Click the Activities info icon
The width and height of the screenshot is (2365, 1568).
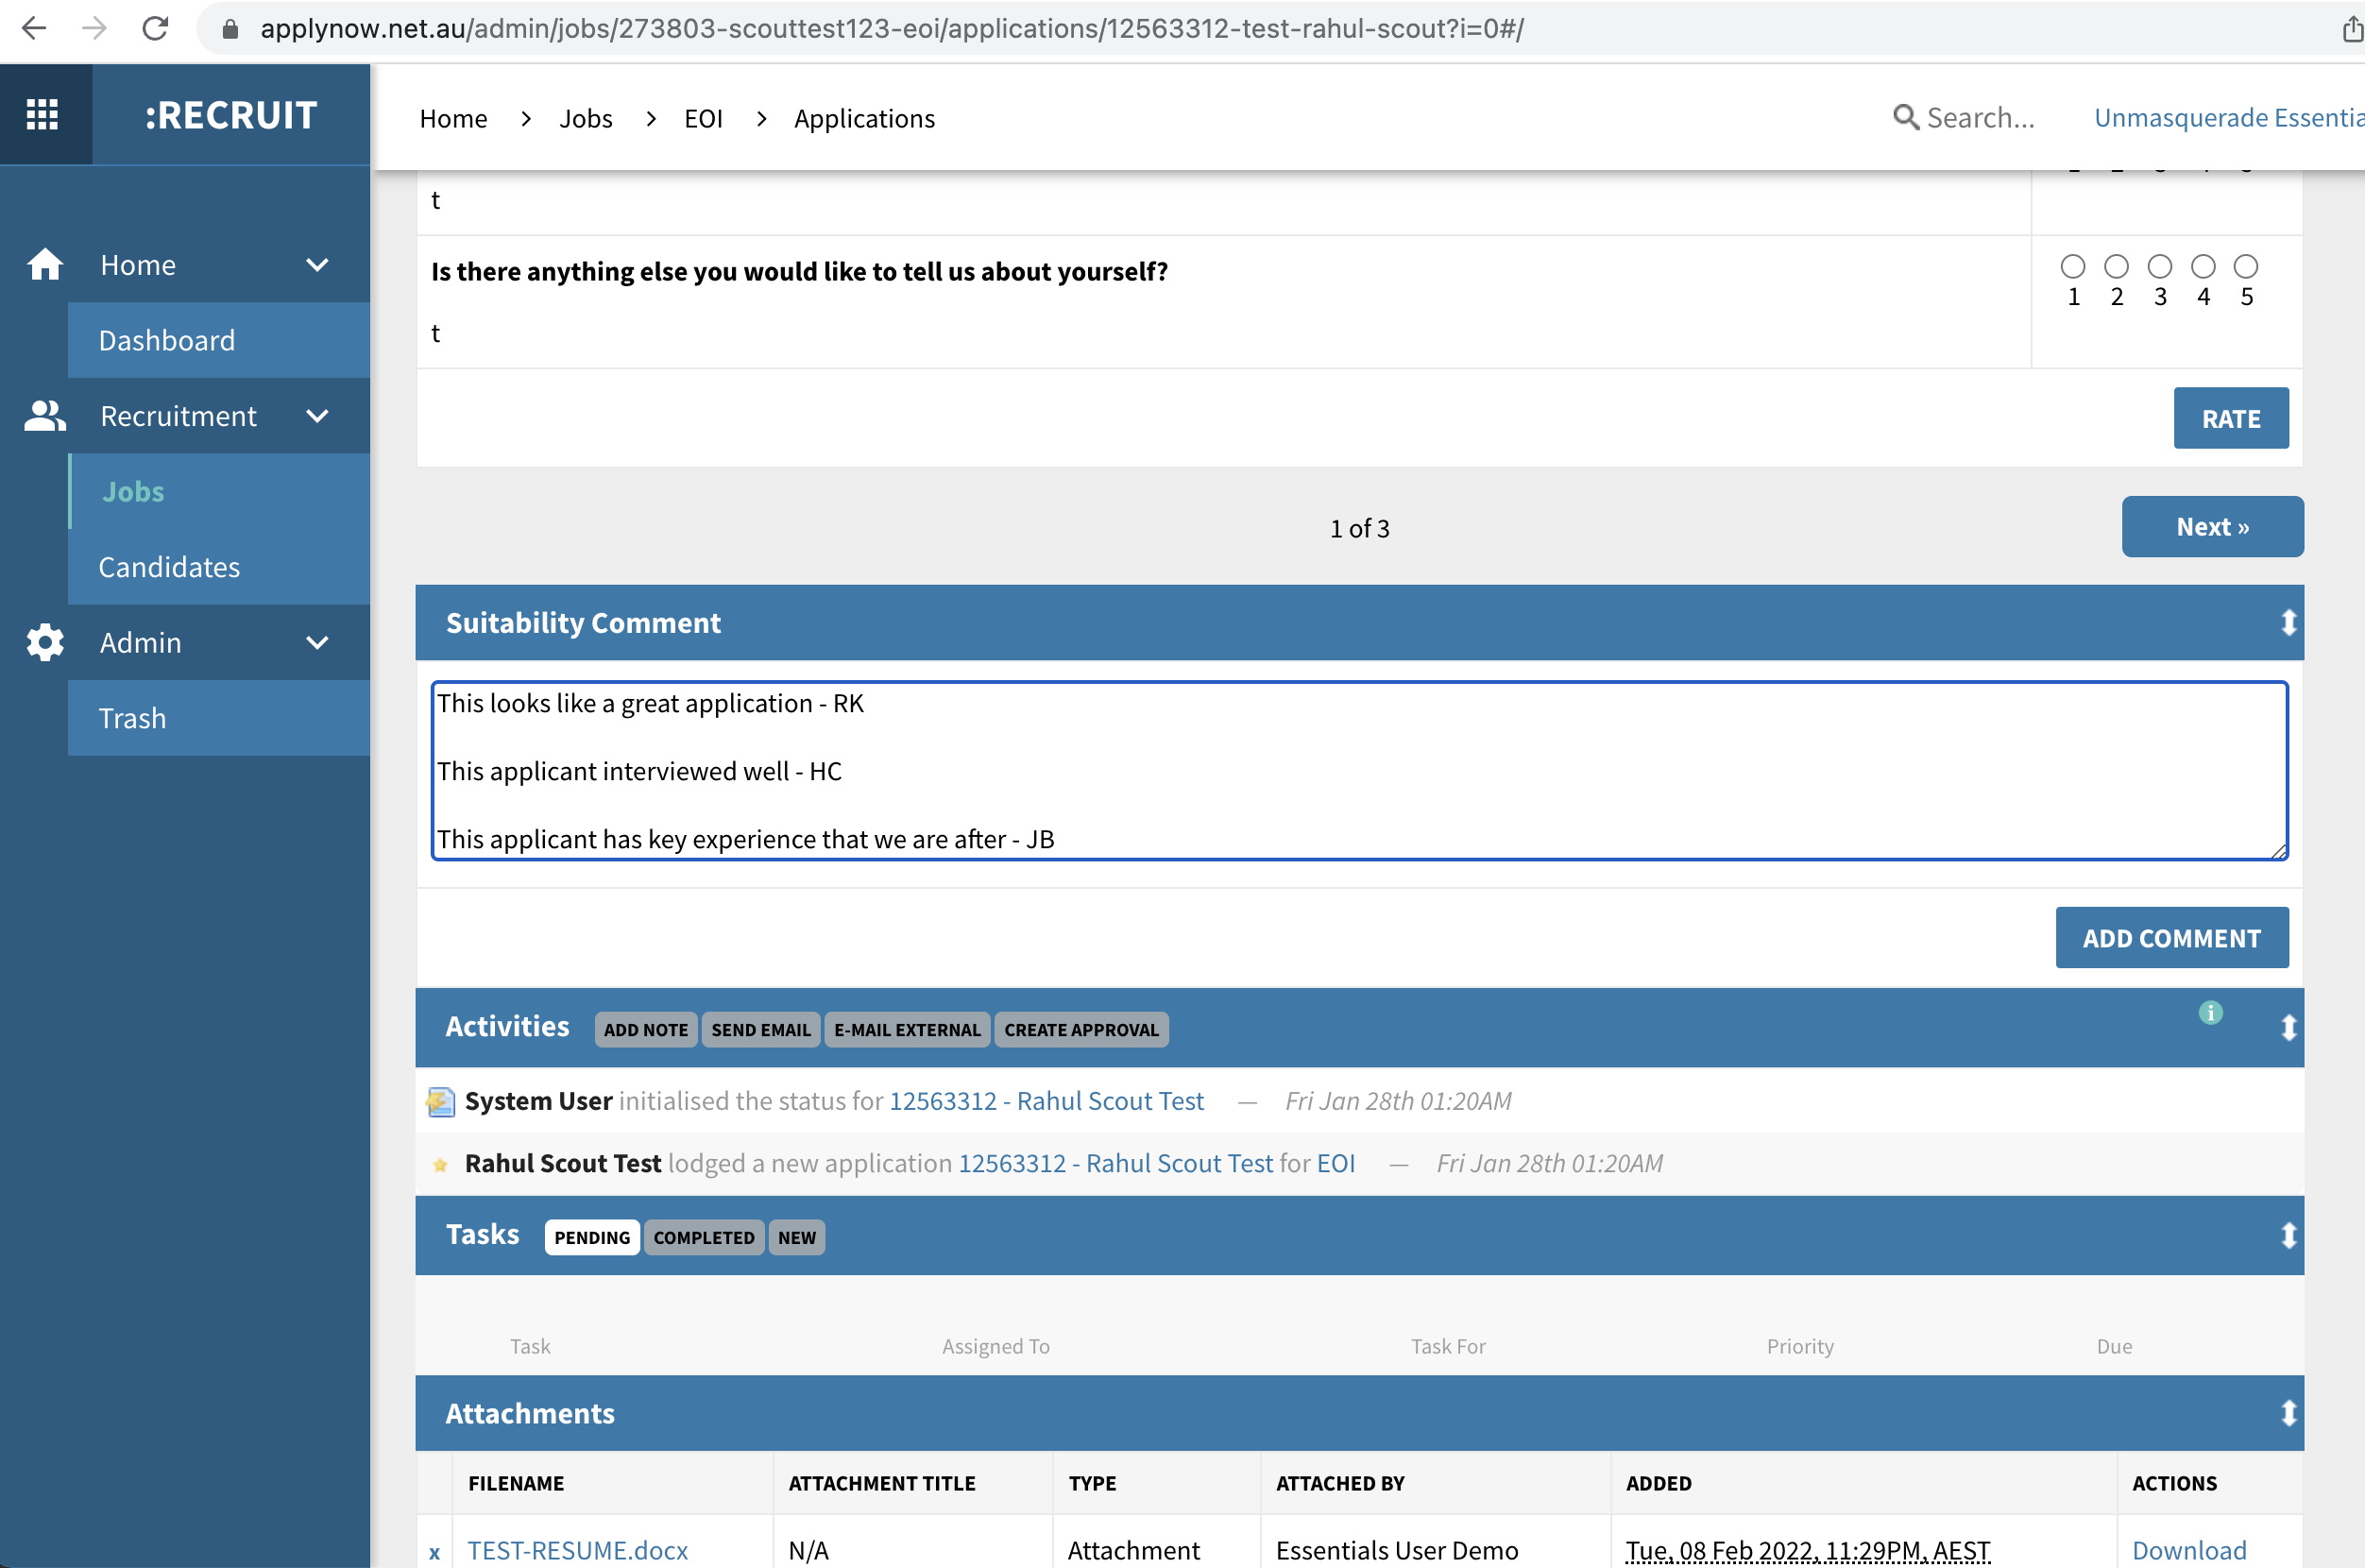[2211, 1013]
